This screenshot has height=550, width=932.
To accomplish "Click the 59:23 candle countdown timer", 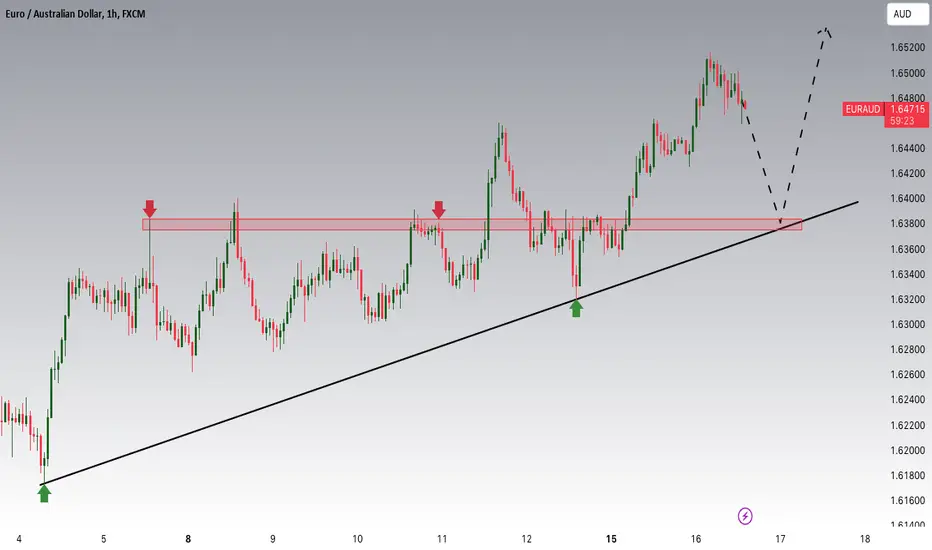I will [x=902, y=121].
